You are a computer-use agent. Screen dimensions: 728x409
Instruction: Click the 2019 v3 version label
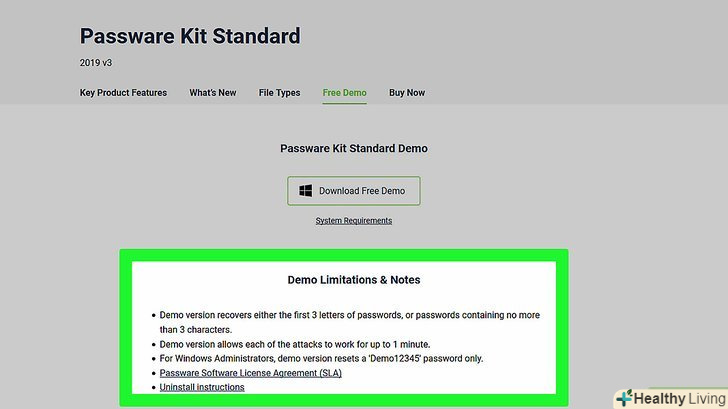point(97,63)
